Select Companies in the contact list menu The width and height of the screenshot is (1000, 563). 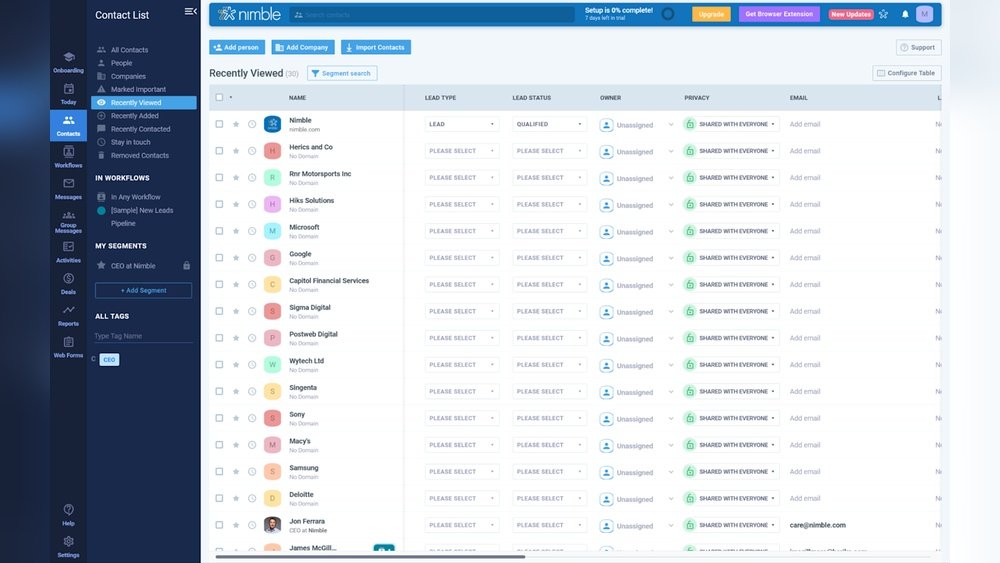pyautogui.click(x=128, y=76)
